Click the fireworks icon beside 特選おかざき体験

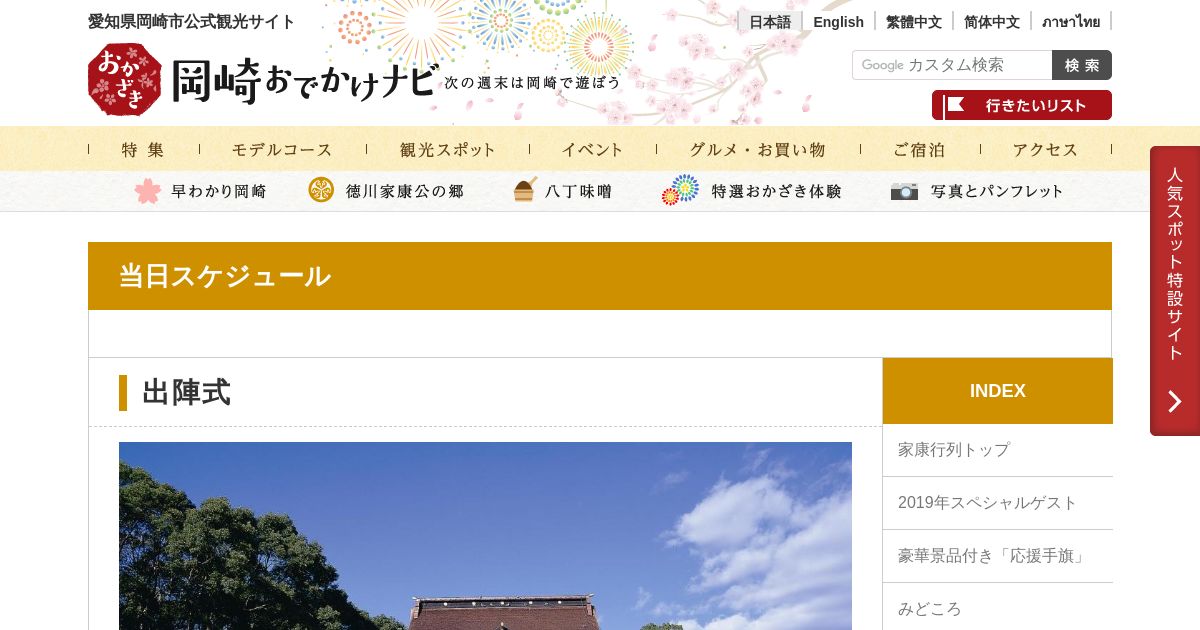click(680, 190)
